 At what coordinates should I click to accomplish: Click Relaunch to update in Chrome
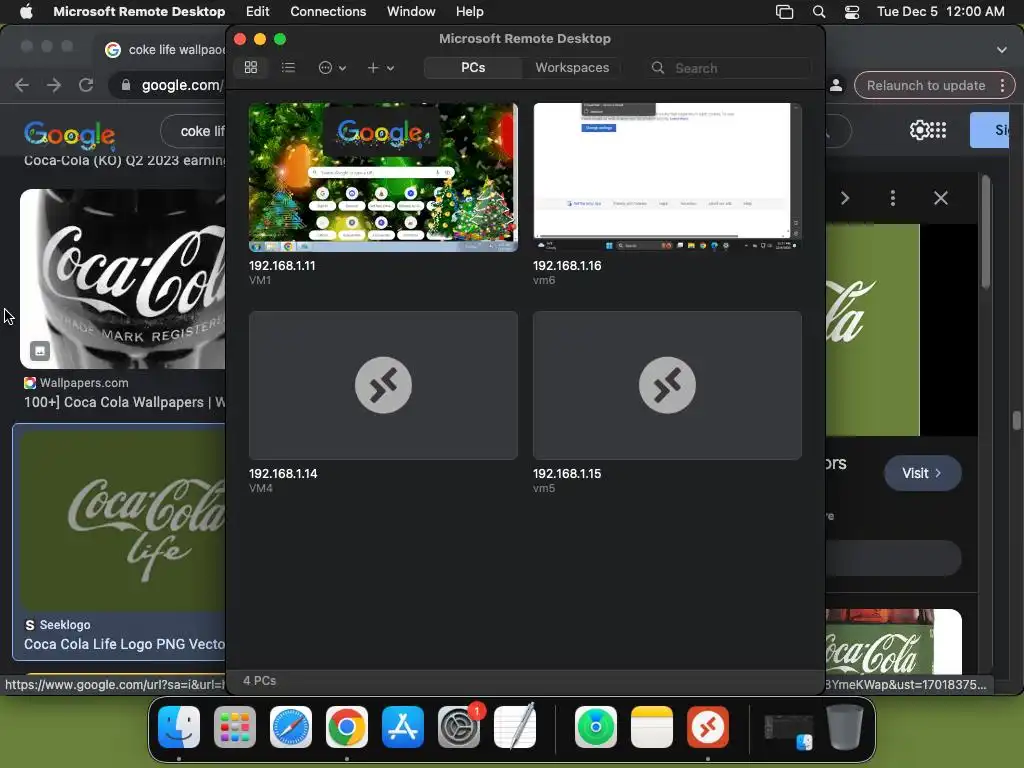(x=925, y=86)
